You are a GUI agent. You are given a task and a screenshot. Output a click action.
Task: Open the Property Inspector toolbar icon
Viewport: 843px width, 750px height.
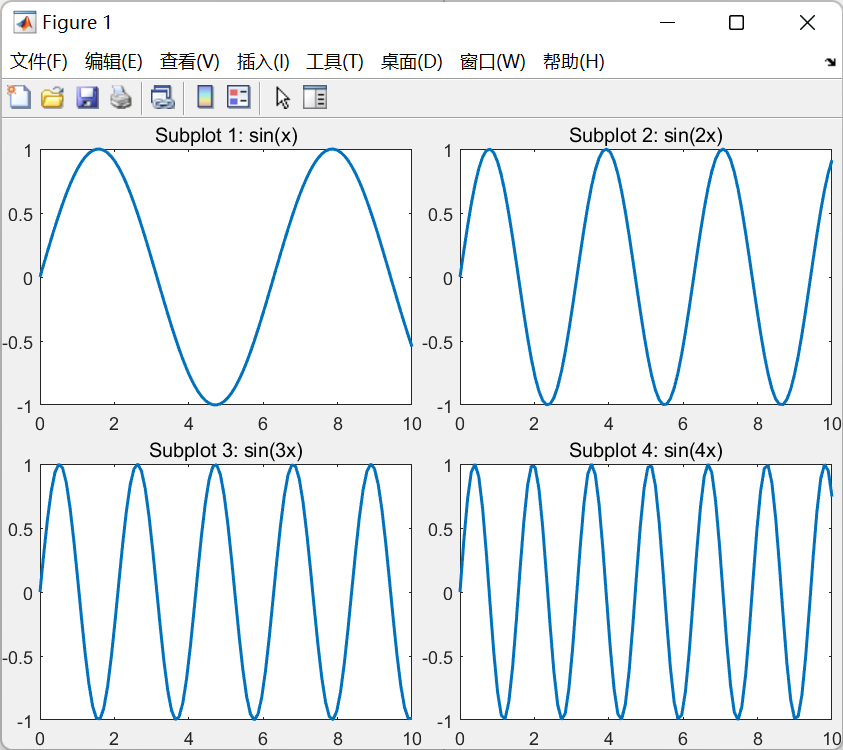[x=315, y=98]
